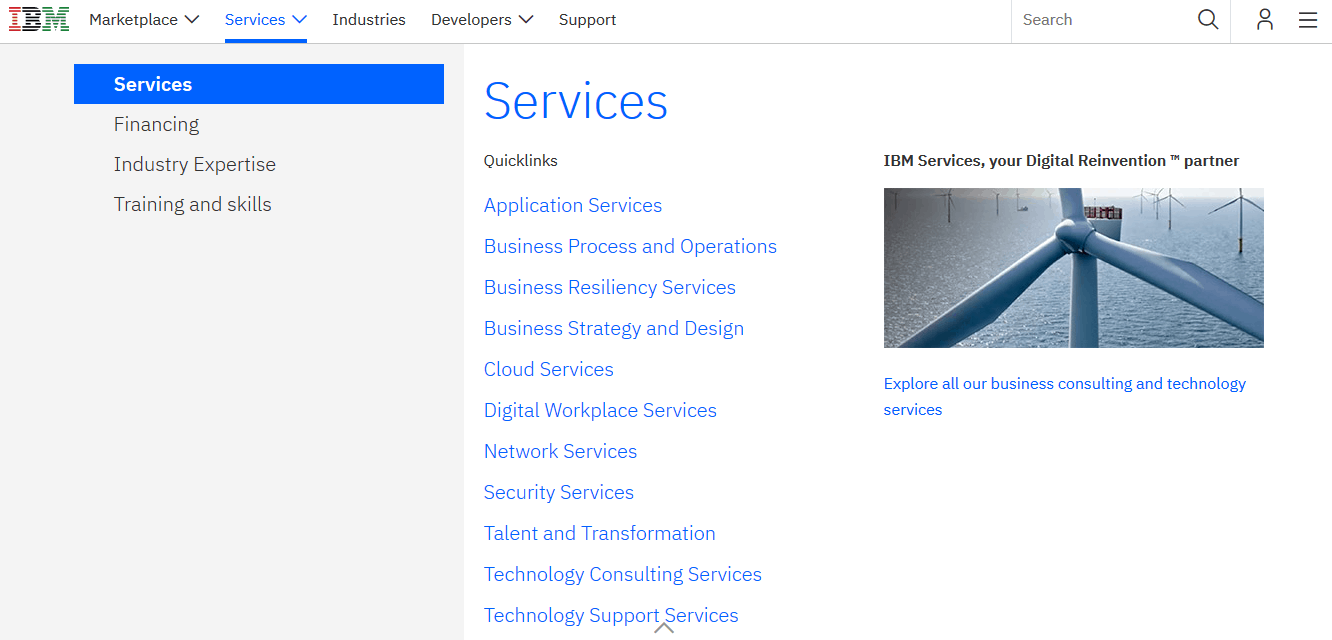Open the Industries menu item
This screenshot has width=1332, height=640.
pos(369,19)
